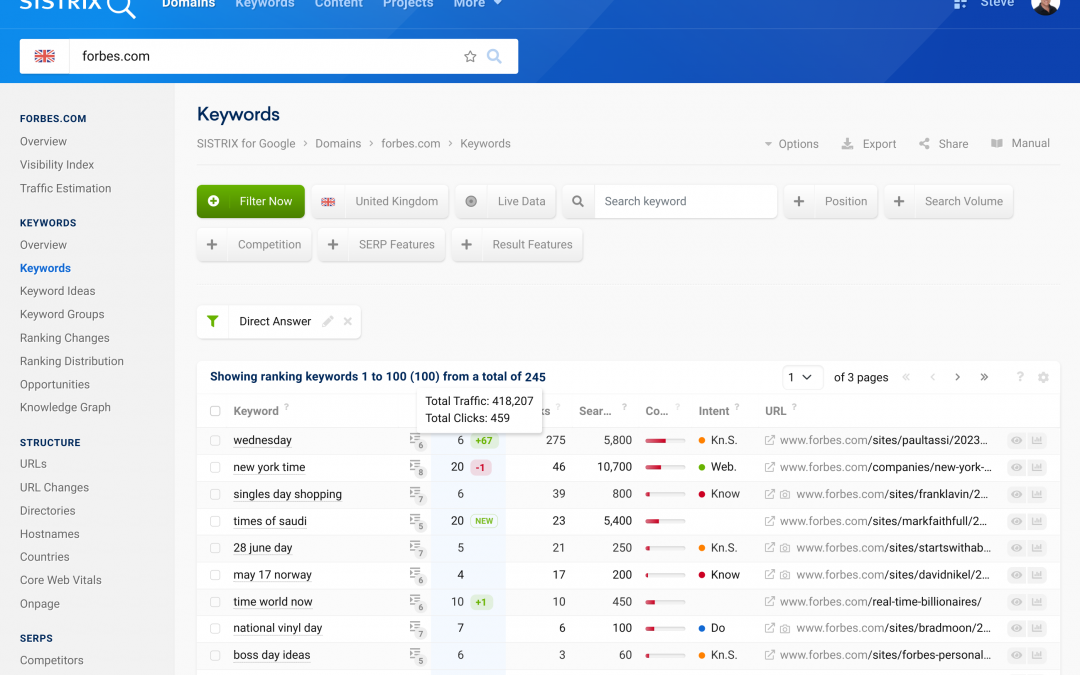Click the magnifier search icon beside forbes.com

[x=494, y=57]
